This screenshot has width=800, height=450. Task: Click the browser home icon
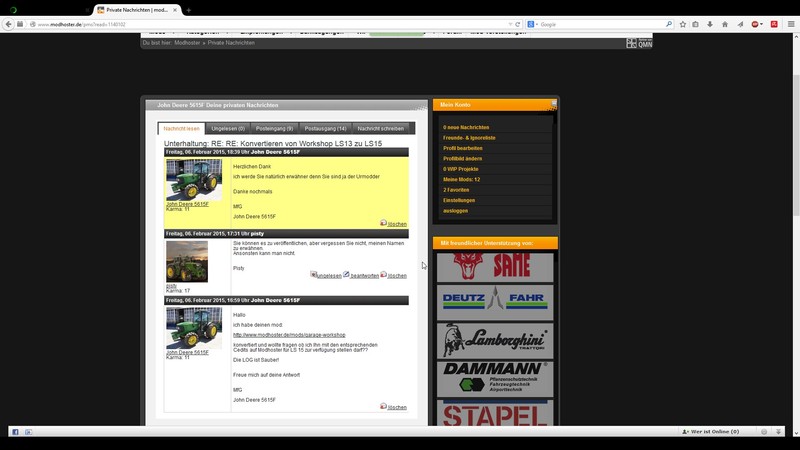[x=726, y=24]
